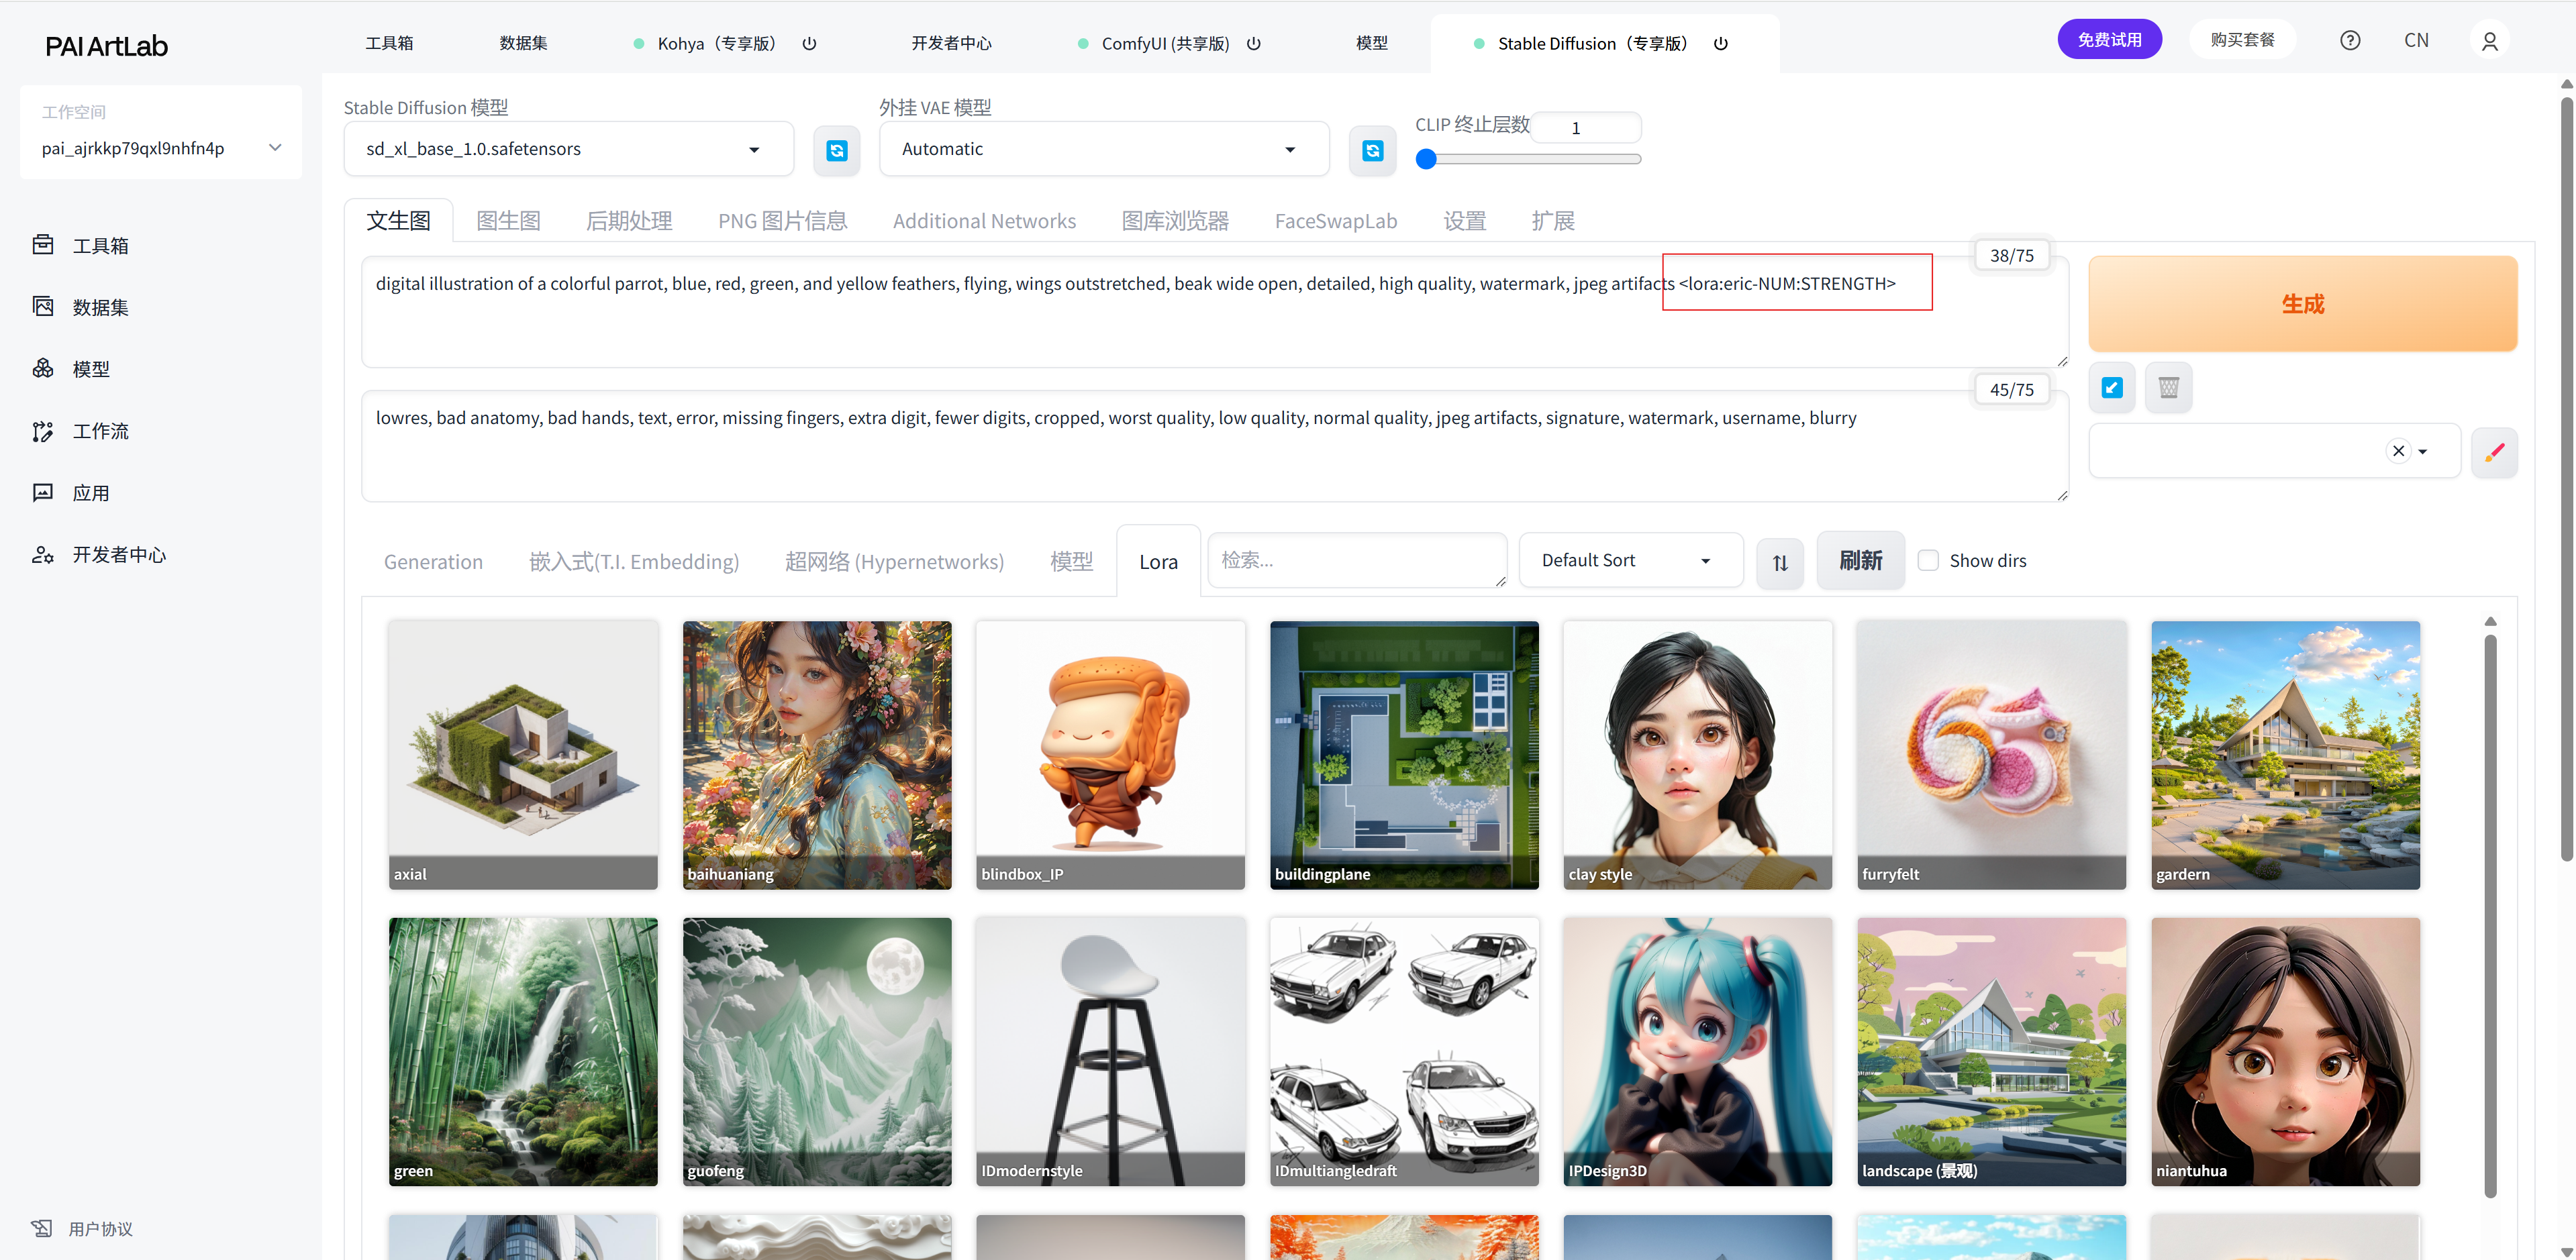The image size is (2576, 1260).
Task: Select the baihuaniang Lora thumbnail
Action: click(x=816, y=754)
